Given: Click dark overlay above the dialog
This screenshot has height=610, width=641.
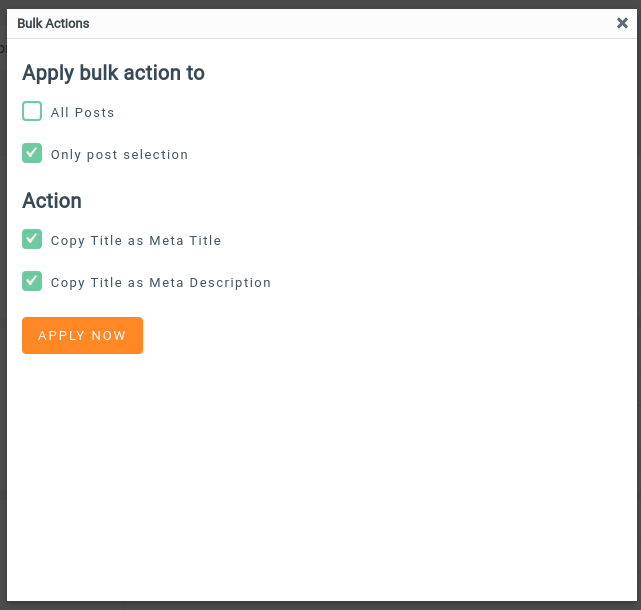Looking at the screenshot, I should (x=320, y=3).
